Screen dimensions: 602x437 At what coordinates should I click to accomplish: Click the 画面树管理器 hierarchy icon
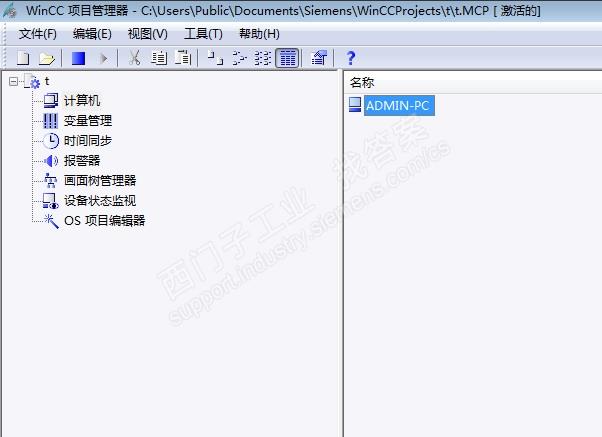pos(50,180)
